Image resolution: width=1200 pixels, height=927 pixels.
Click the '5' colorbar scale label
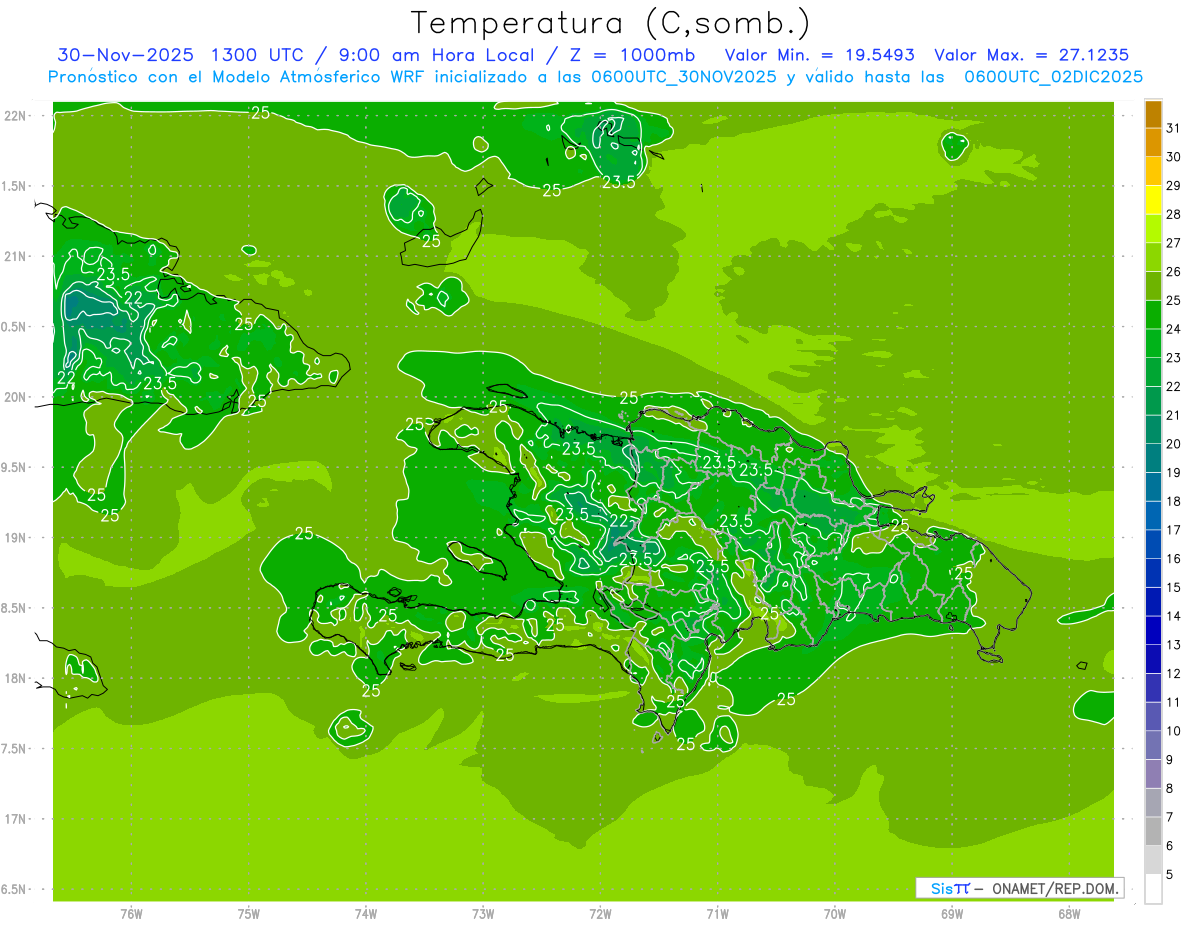click(x=1170, y=874)
